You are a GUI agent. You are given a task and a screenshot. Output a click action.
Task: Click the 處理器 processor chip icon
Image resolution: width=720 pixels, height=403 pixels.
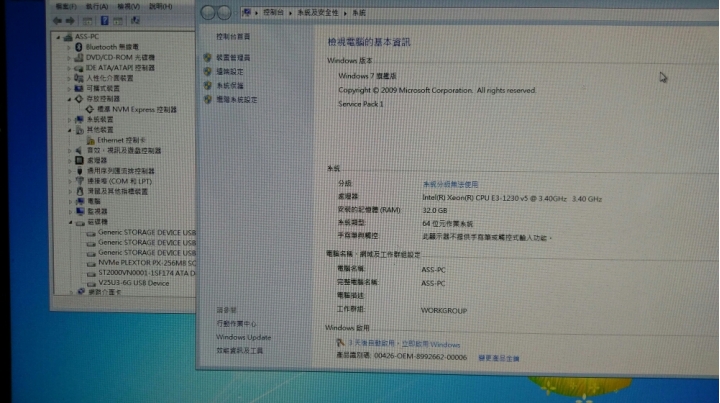(x=79, y=160)
